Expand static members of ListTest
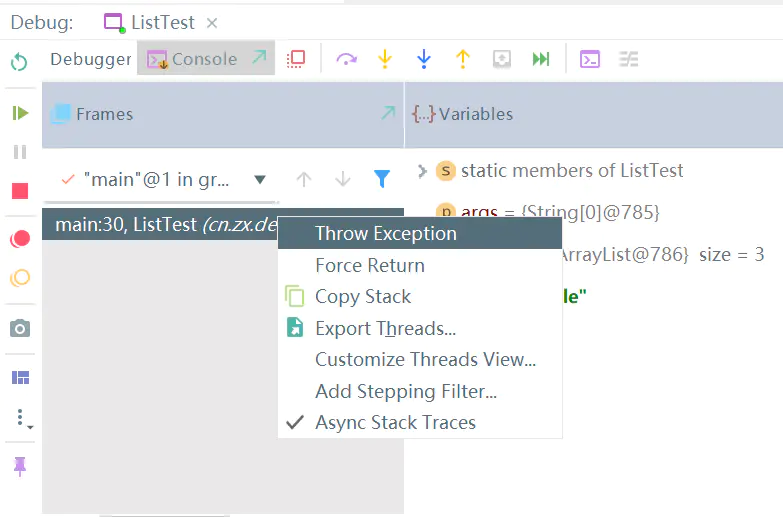 point(422,171)
